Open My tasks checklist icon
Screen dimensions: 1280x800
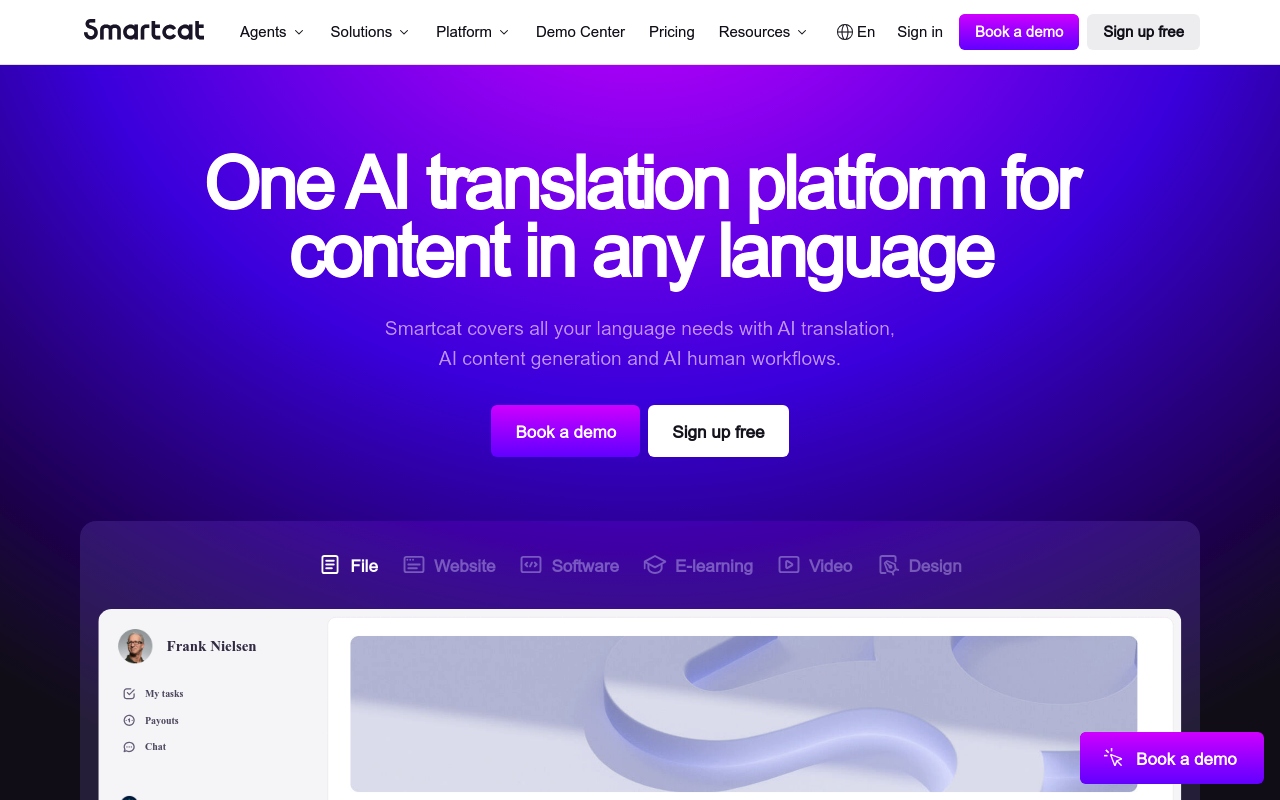[x=129, y=694]
